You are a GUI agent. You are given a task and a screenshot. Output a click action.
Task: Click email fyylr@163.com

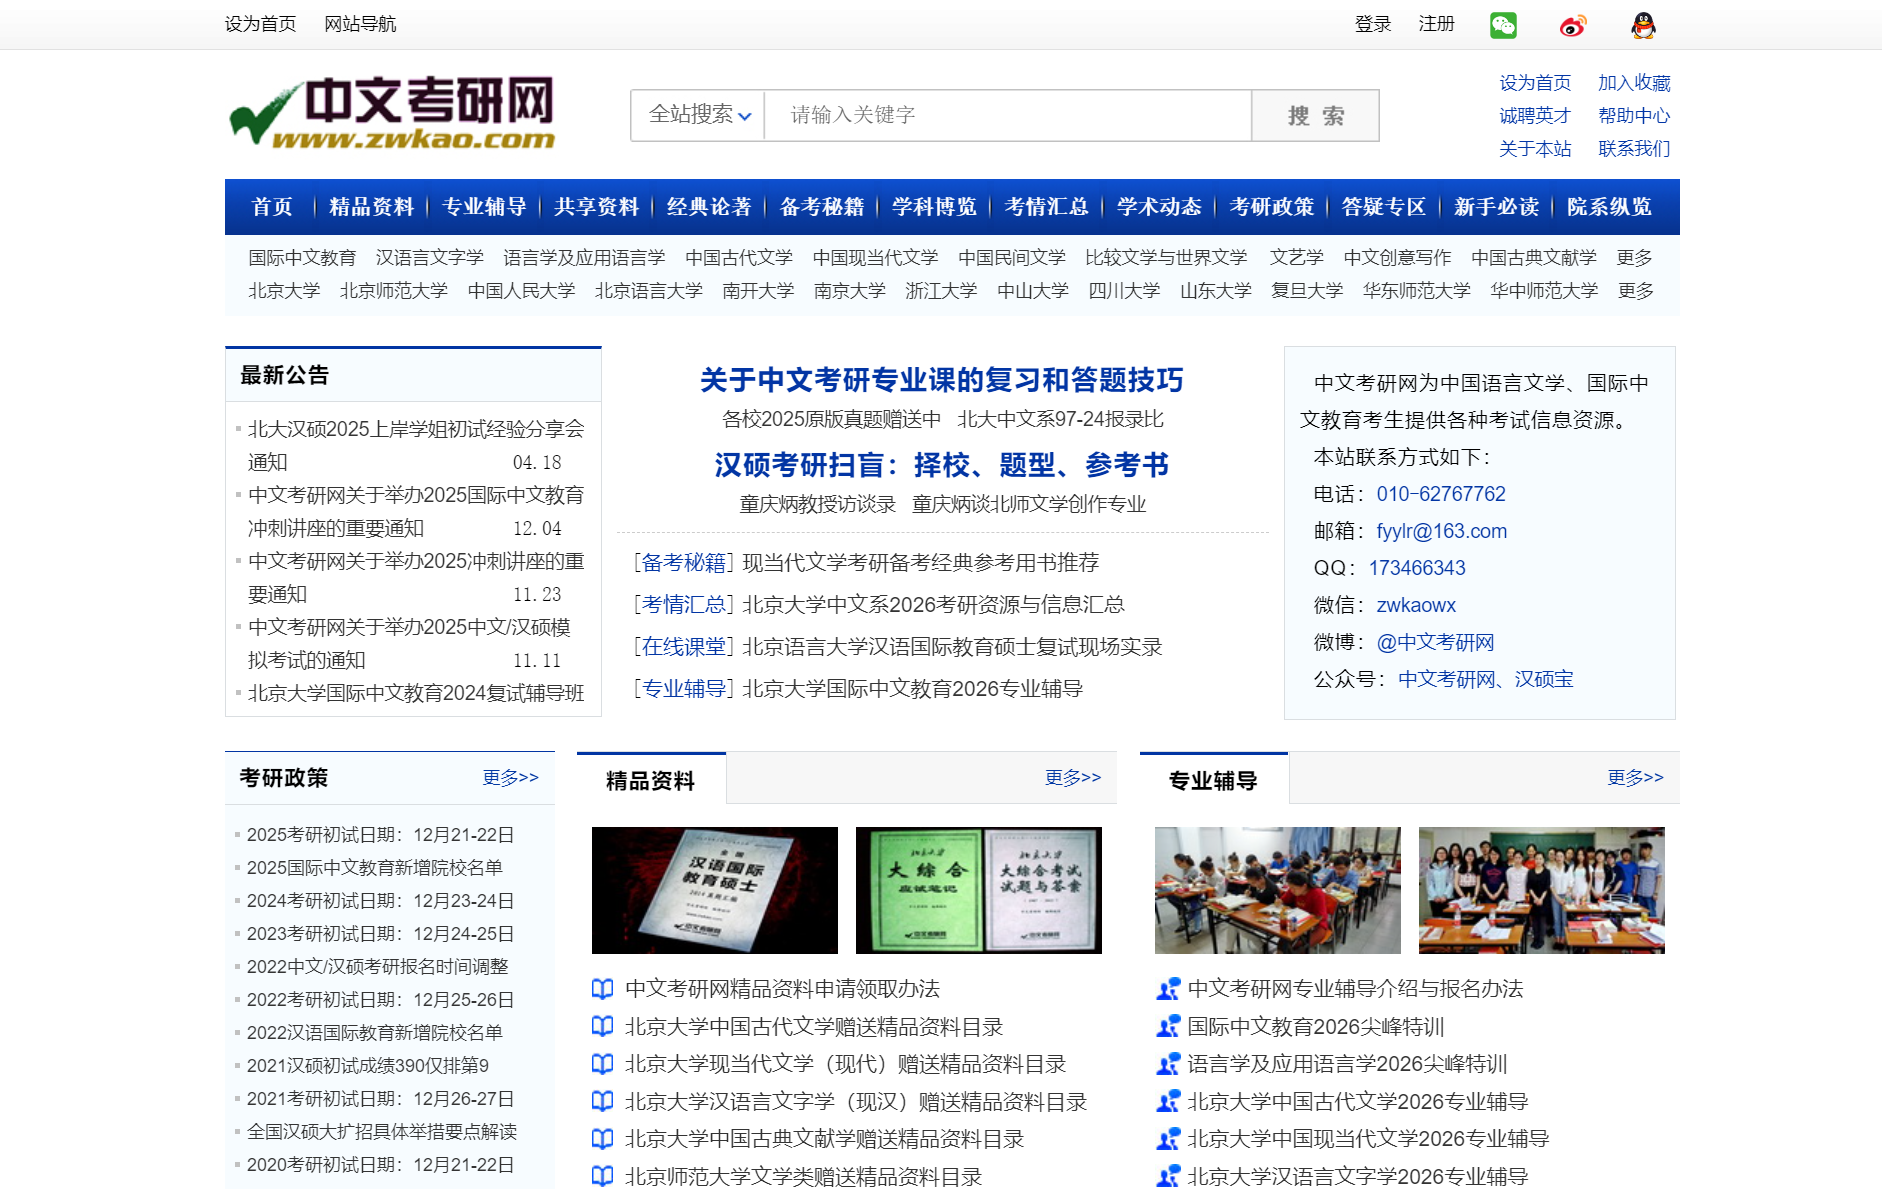[x=1441, y=531]
